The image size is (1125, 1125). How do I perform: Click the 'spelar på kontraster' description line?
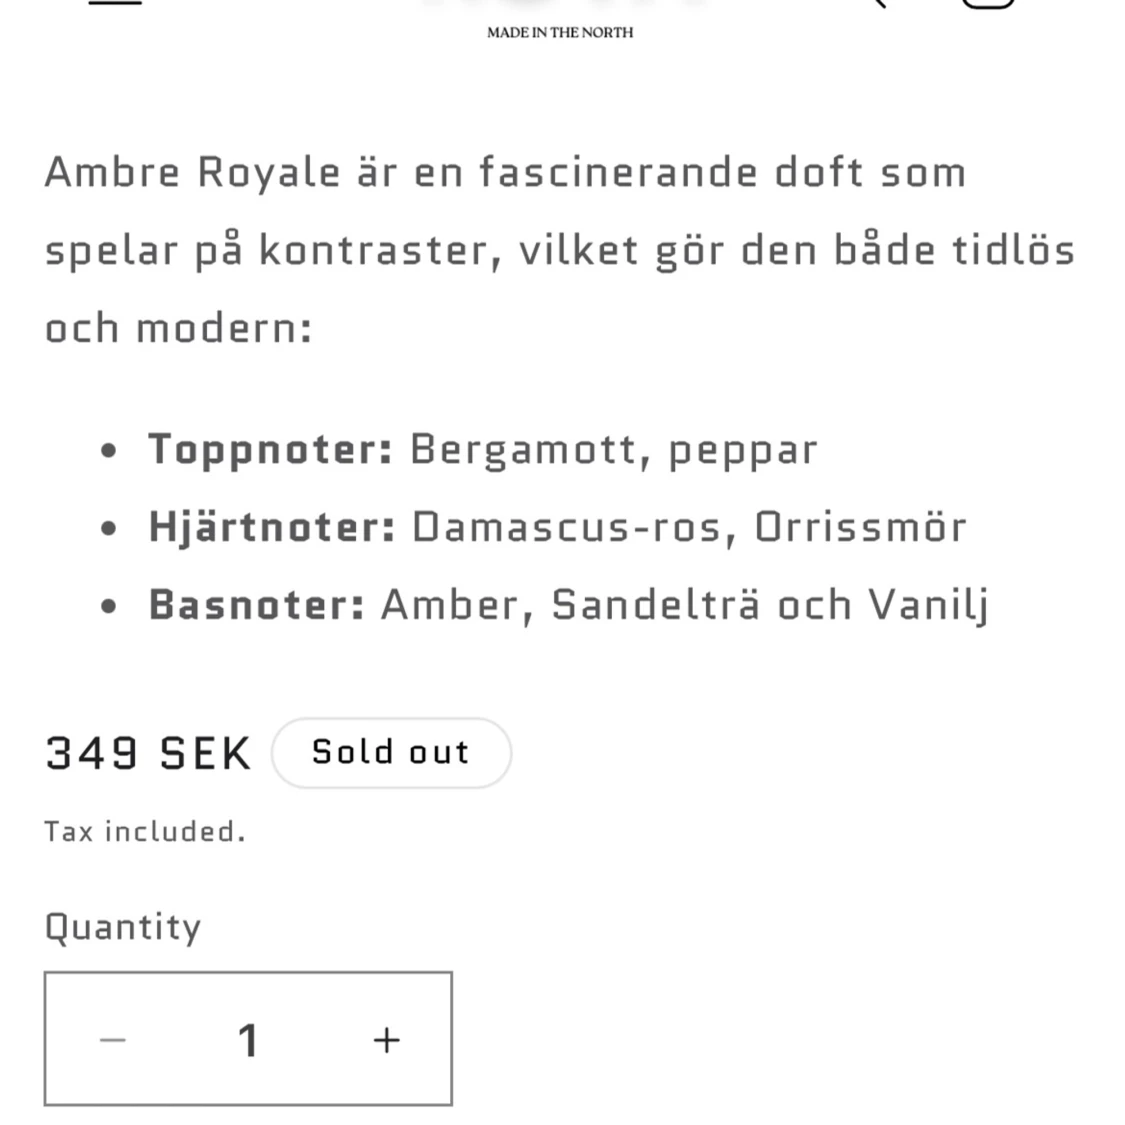pyautogui.click(x=560, y=251)
